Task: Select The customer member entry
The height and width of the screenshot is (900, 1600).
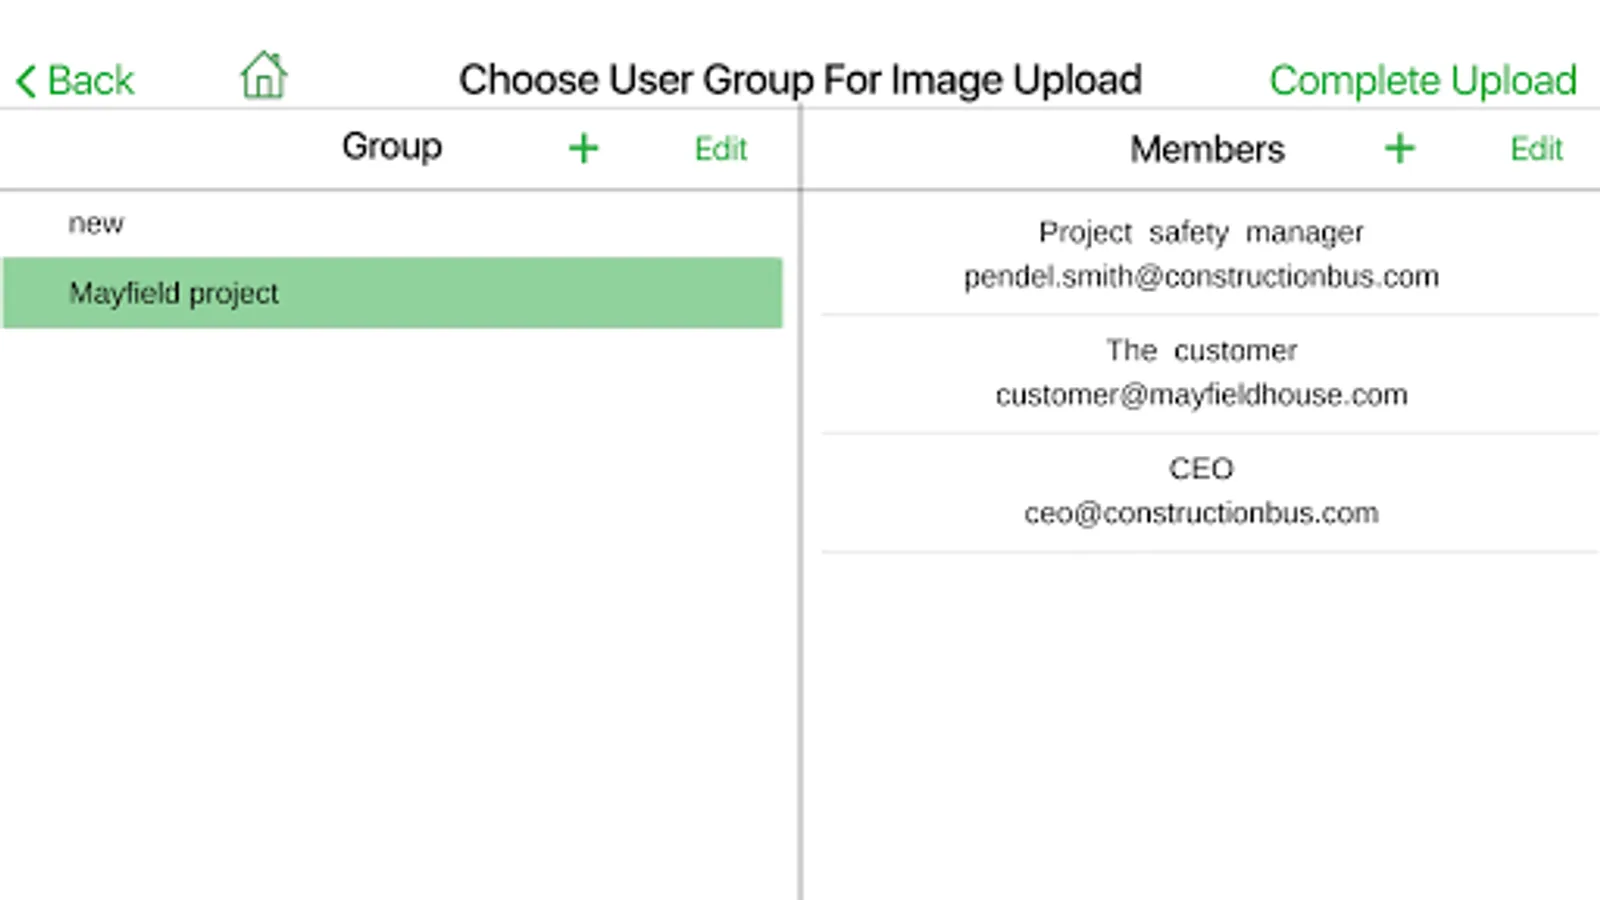Action: pos(1200,350)
